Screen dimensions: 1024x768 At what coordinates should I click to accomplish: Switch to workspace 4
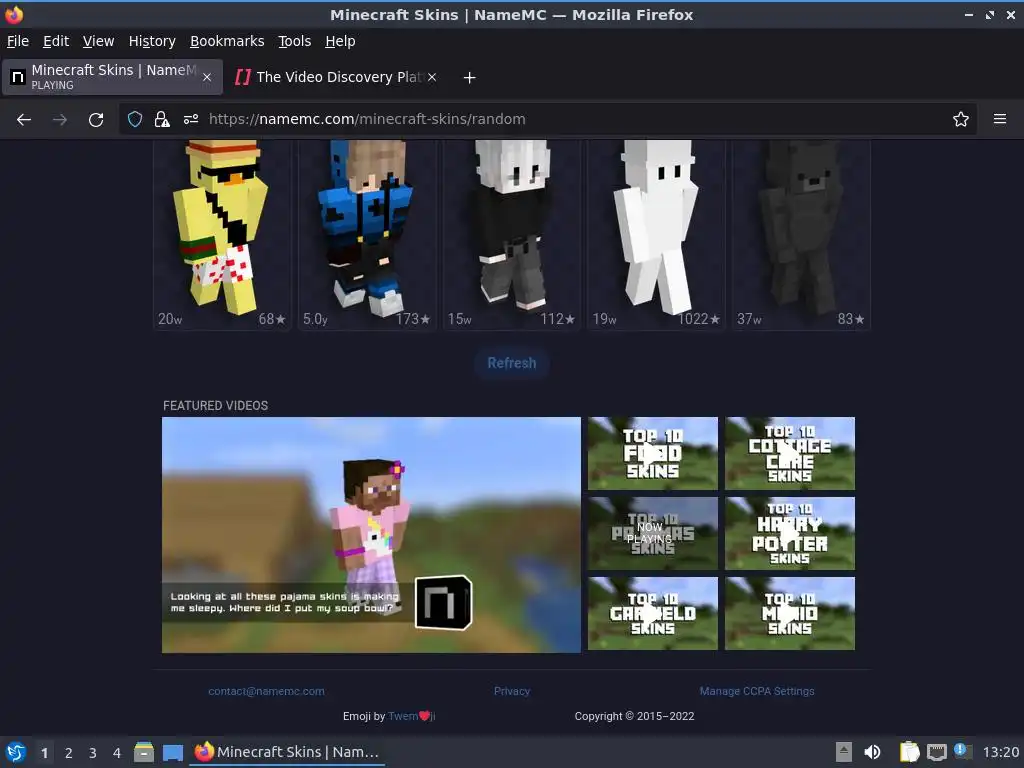point(117,753)
